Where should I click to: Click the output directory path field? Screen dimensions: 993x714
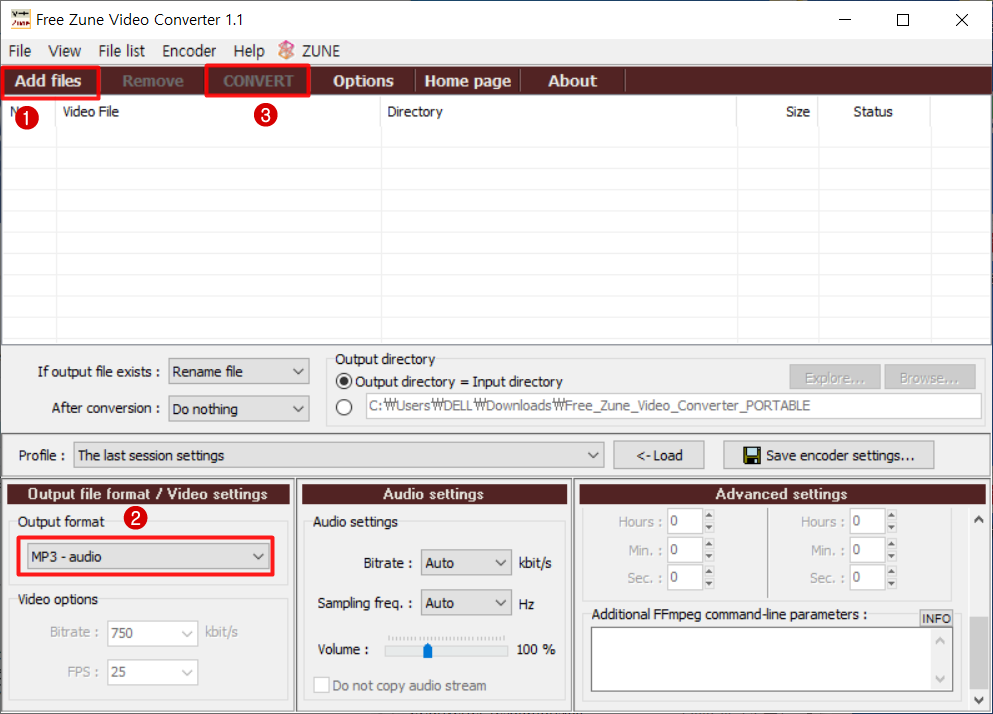point(674,406)
